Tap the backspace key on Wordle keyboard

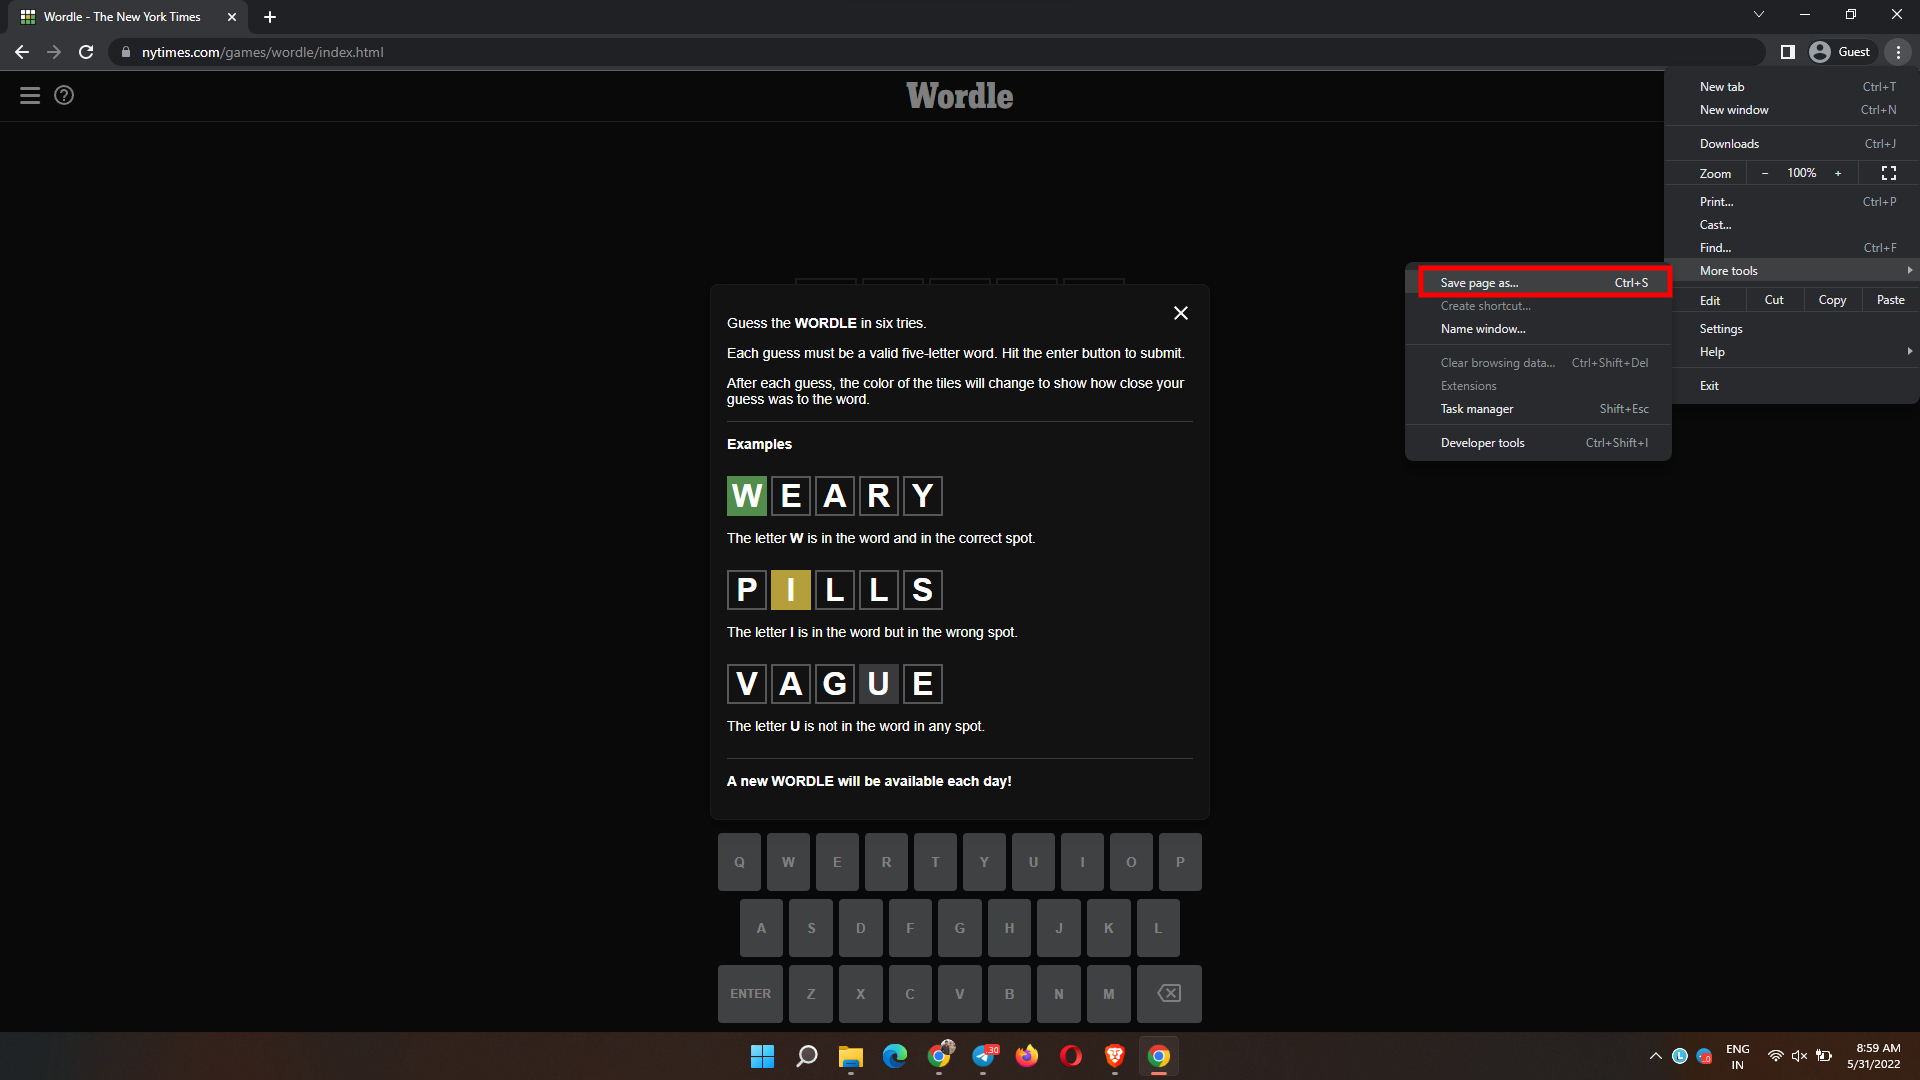[1169, 994]
